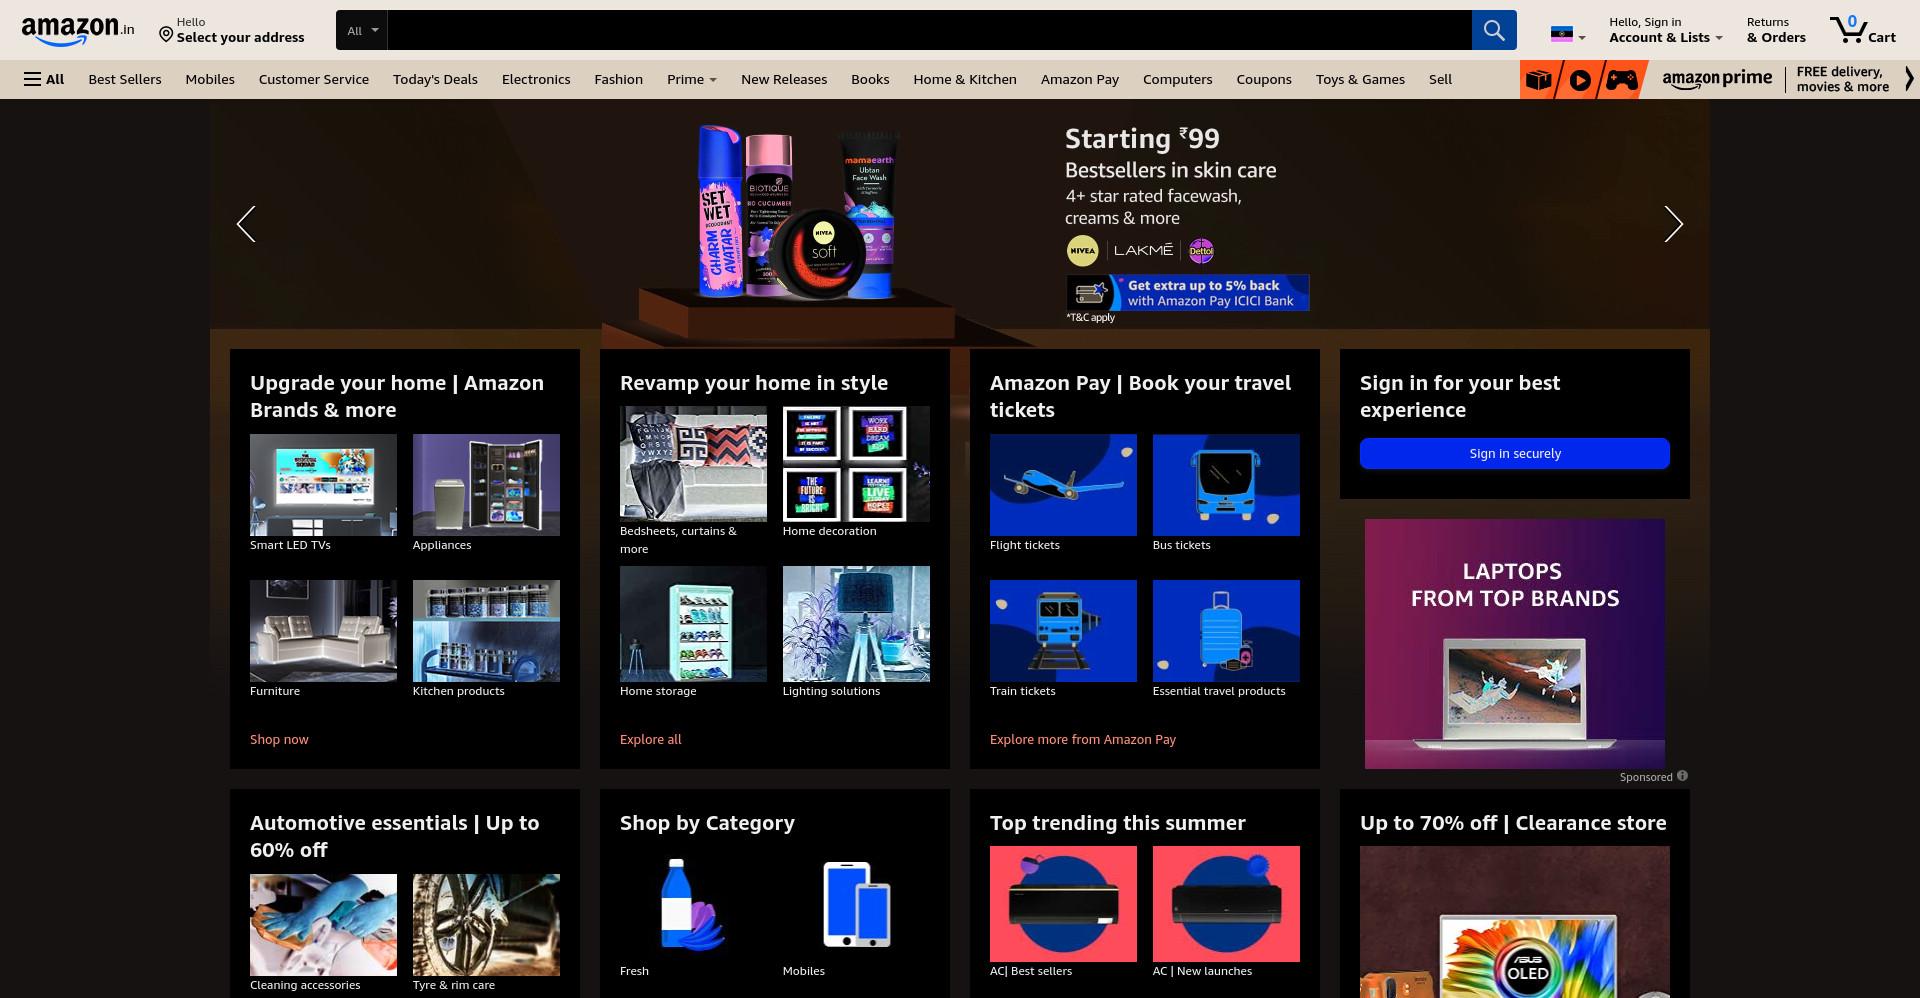The width and height of the screenshot is (1920, 998).
Task: Open the hamburger All menu
Action: point(44,79)
